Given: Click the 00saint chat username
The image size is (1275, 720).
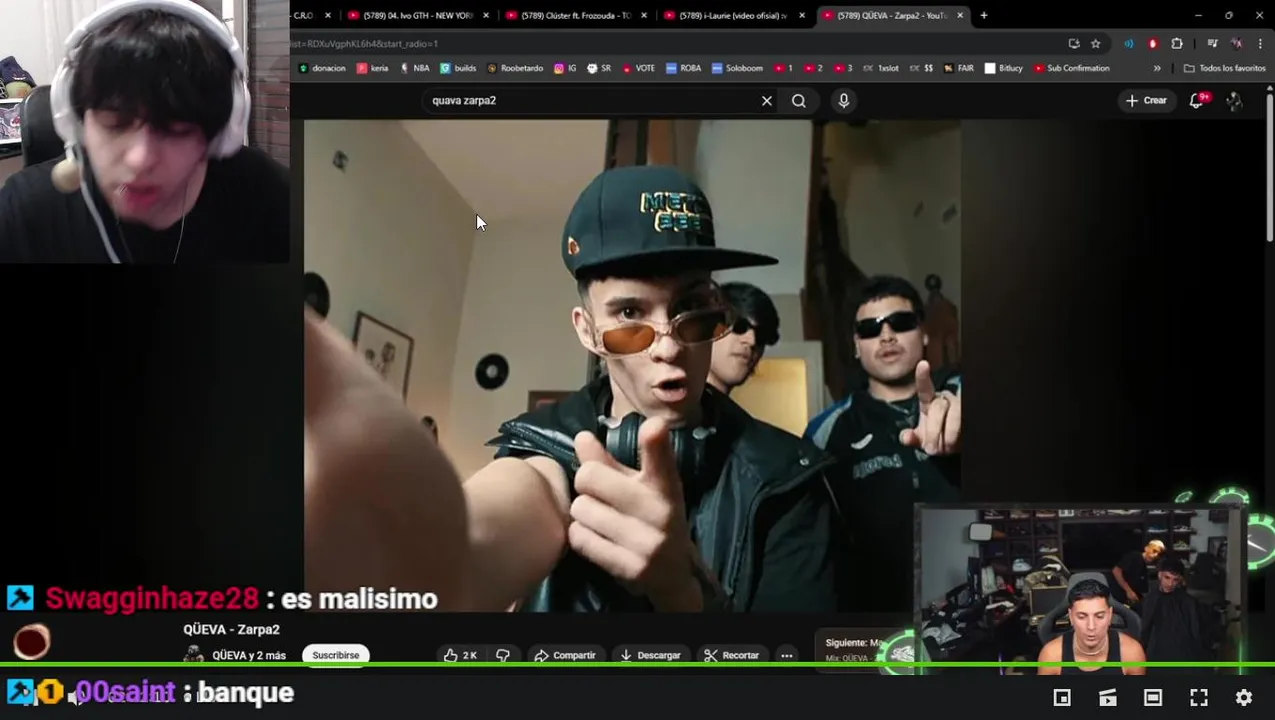Looking at the screenshot, I should point(126,692).
